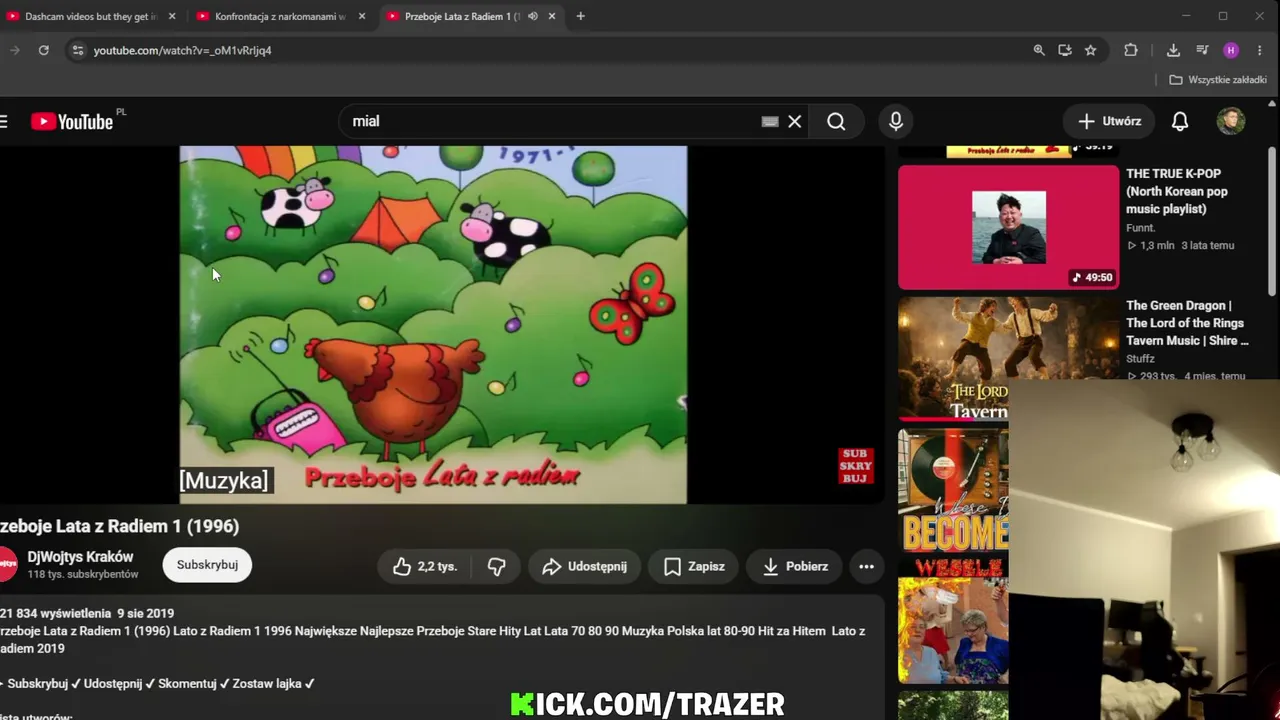Image resolution: width=1280 pixels, height=720 pixels.
Task: Open Chrome extensions puzzle icon
Action: (x=1131, y=50)
